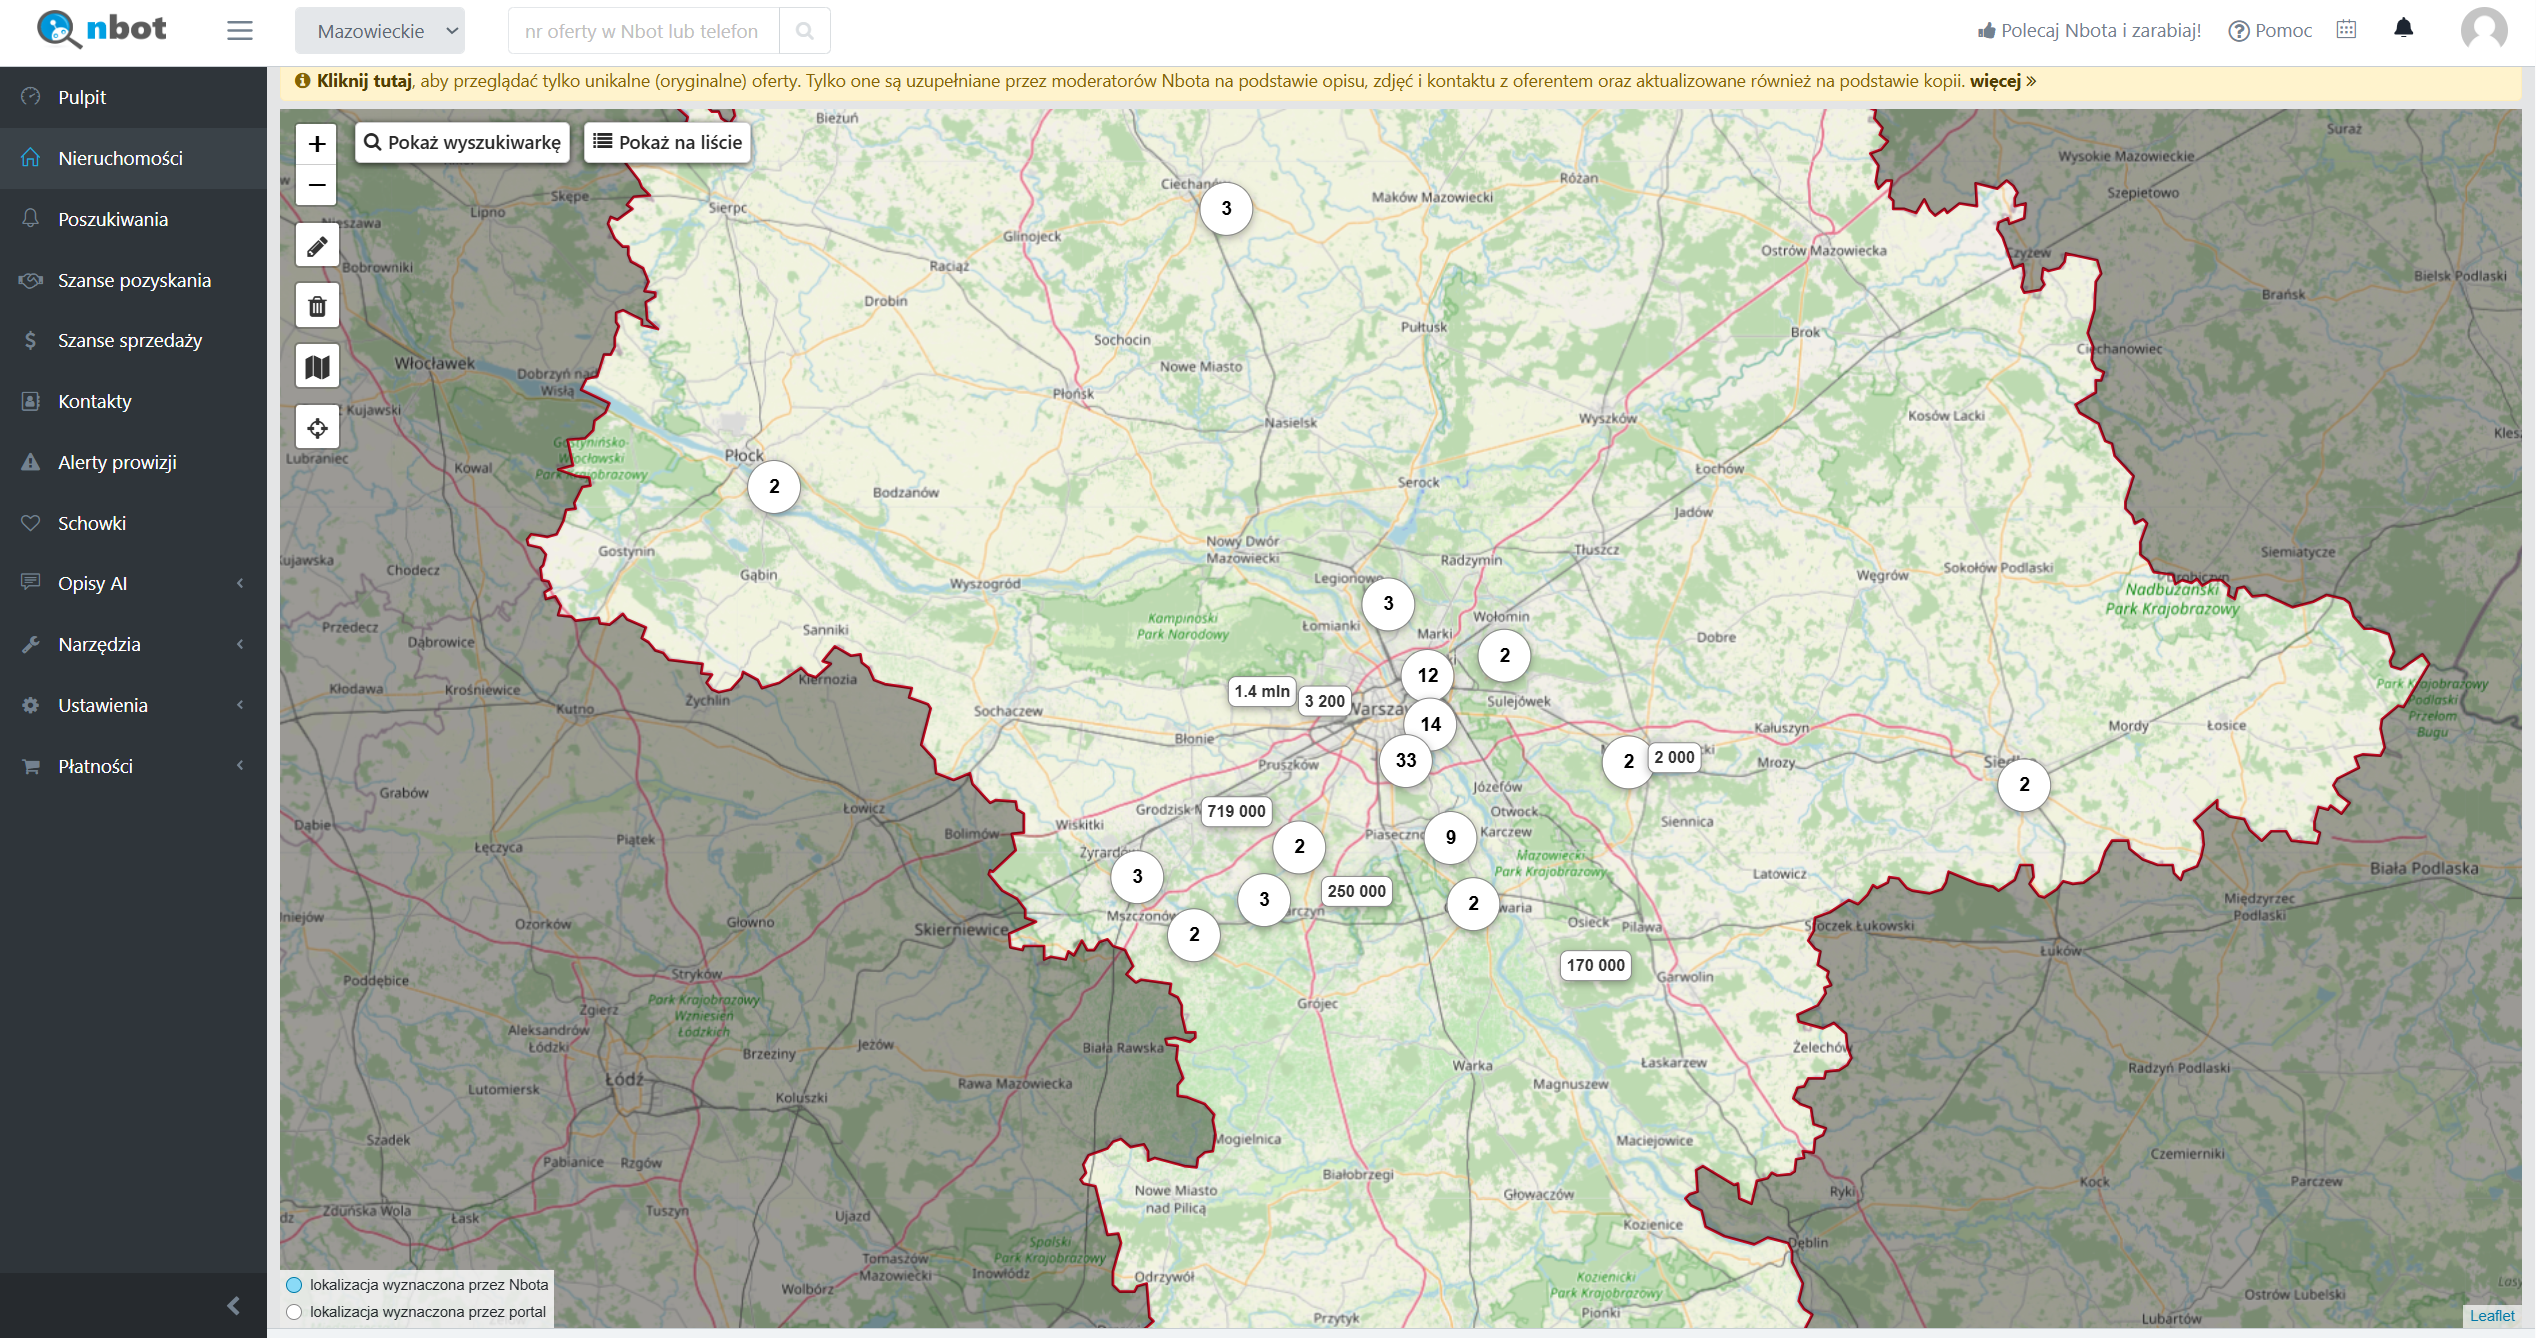Open the calendar icon in header
Image resolution: width=2536 pixels, height=1338 pixels.
click(2346, 29)
